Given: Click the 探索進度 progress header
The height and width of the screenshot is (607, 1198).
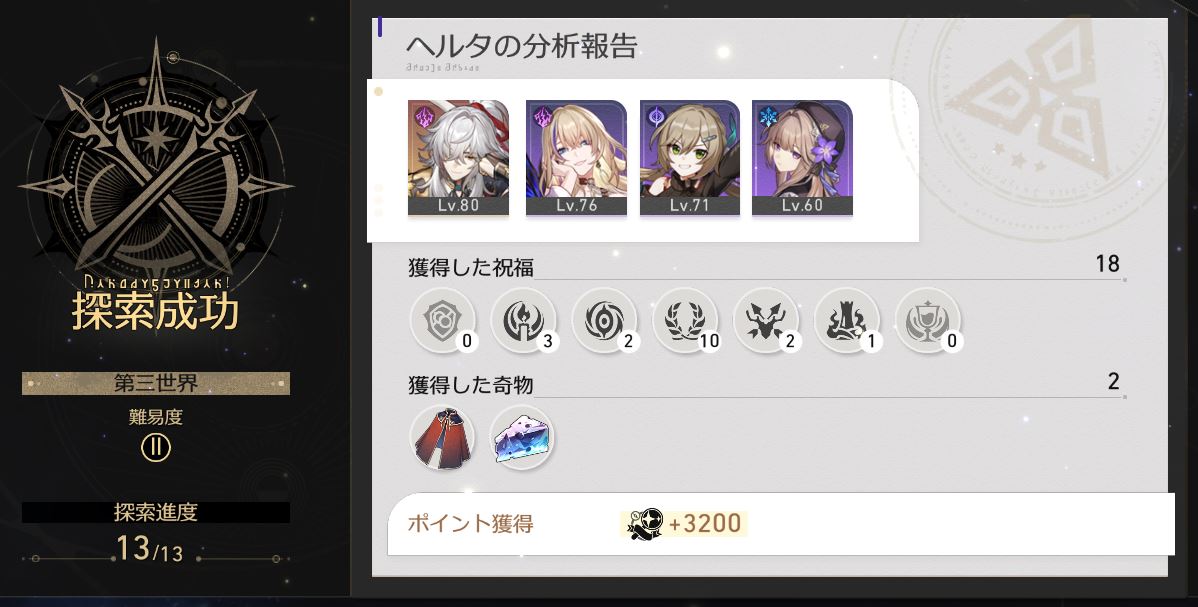Looking at the screenshot, I should [156, 512].
